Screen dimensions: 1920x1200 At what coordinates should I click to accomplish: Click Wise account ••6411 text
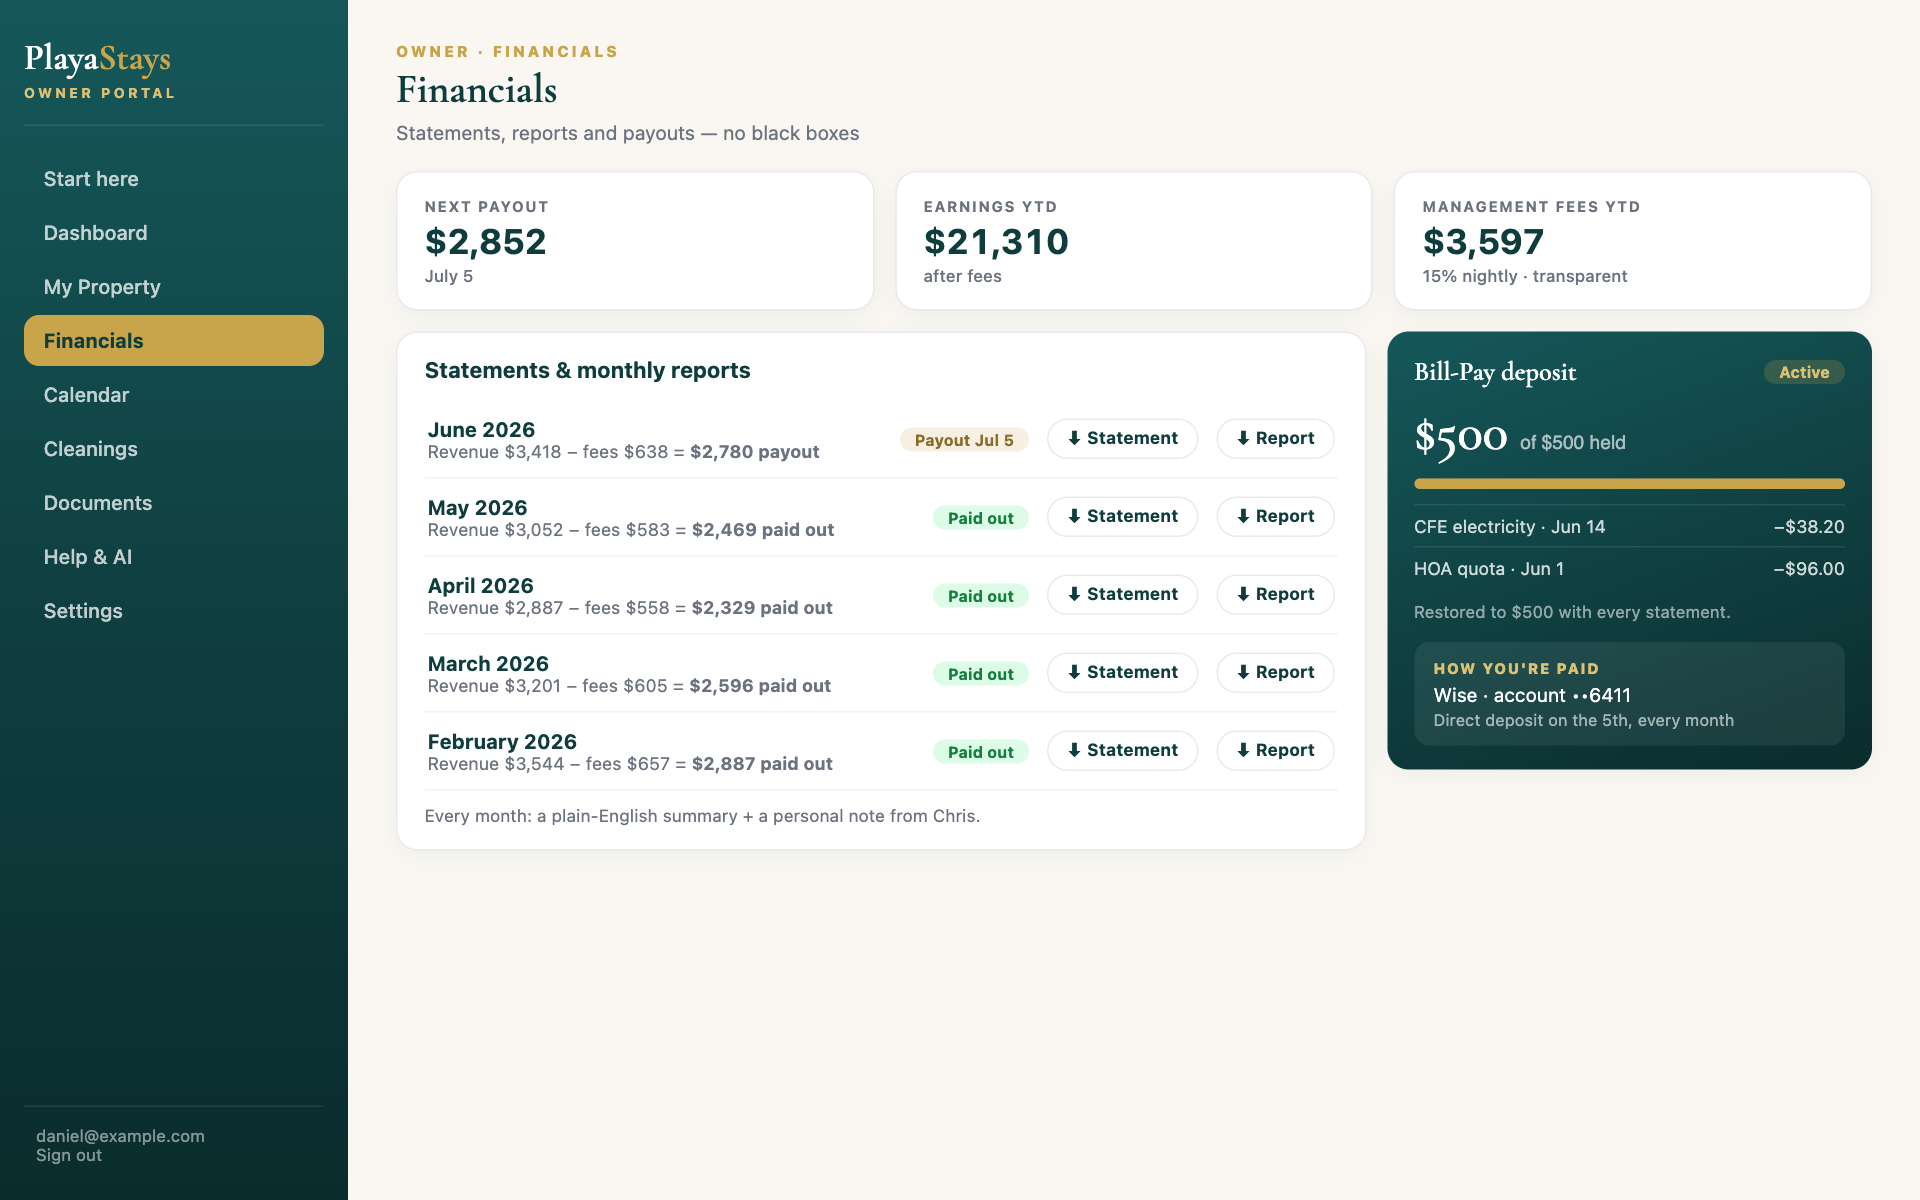click(x=1532, y=695)
